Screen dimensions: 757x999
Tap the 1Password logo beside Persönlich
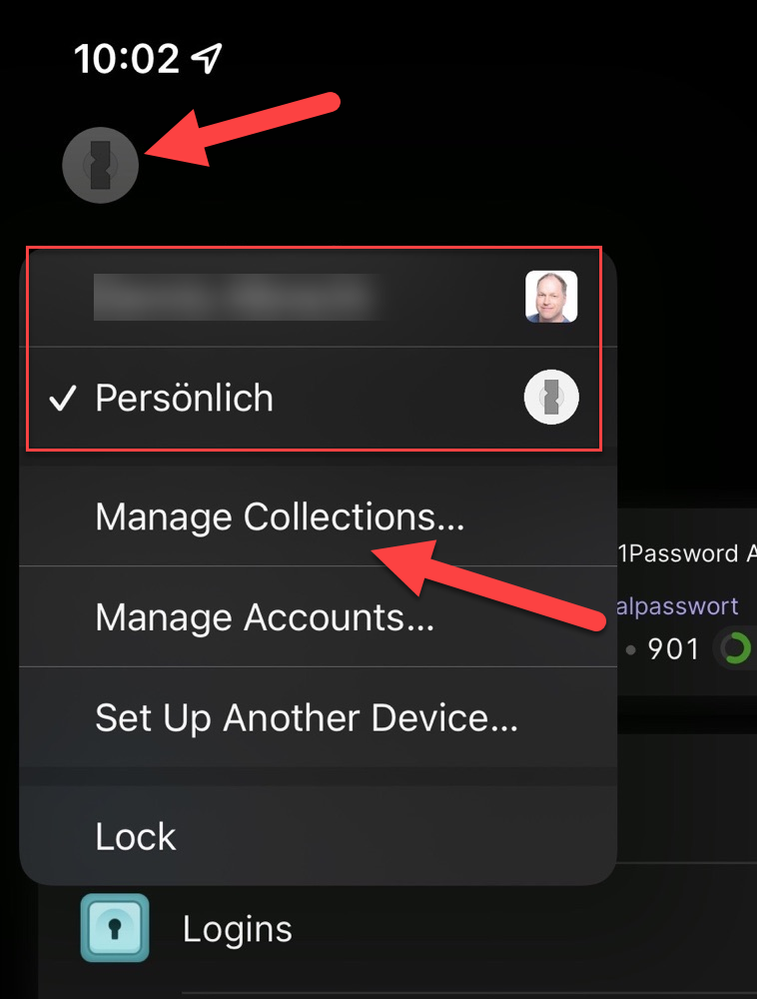pyautogui.click(x=551, y=397)
